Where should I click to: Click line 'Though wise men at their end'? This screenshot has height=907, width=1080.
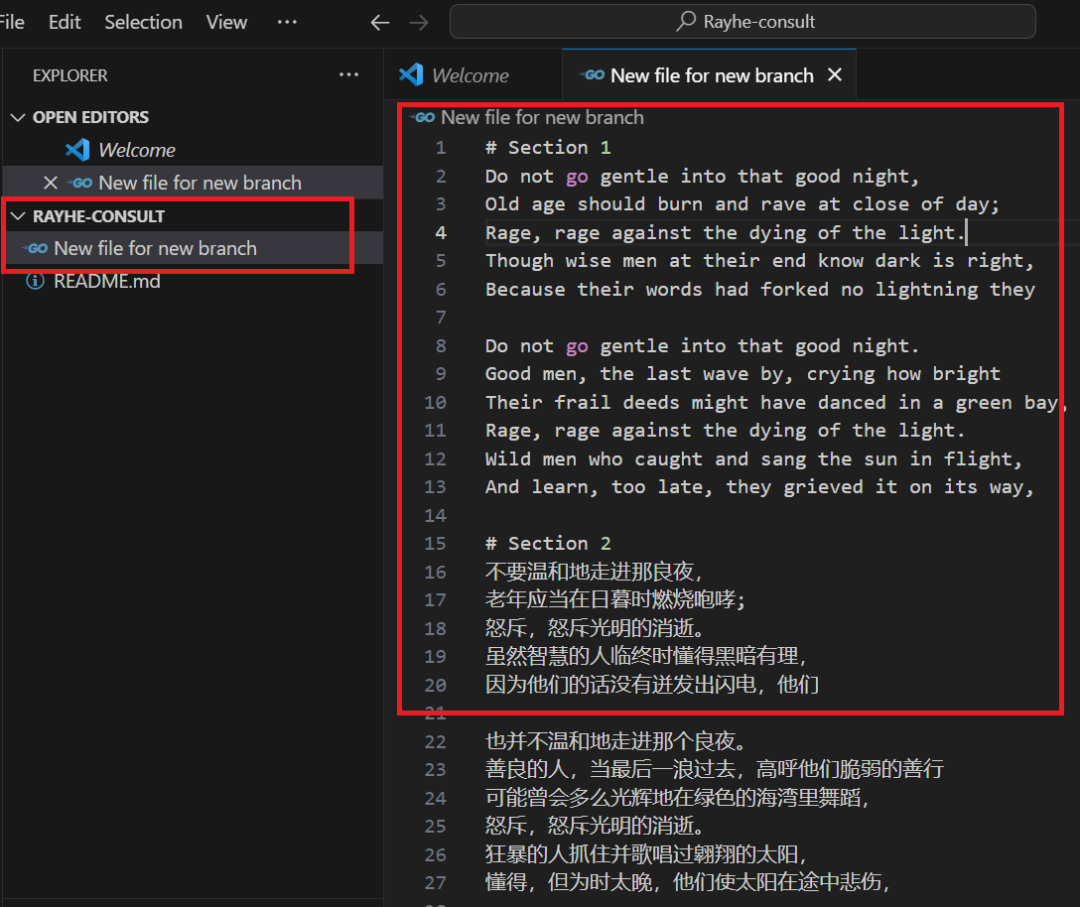pyautogui.click(x=760, y=261)
